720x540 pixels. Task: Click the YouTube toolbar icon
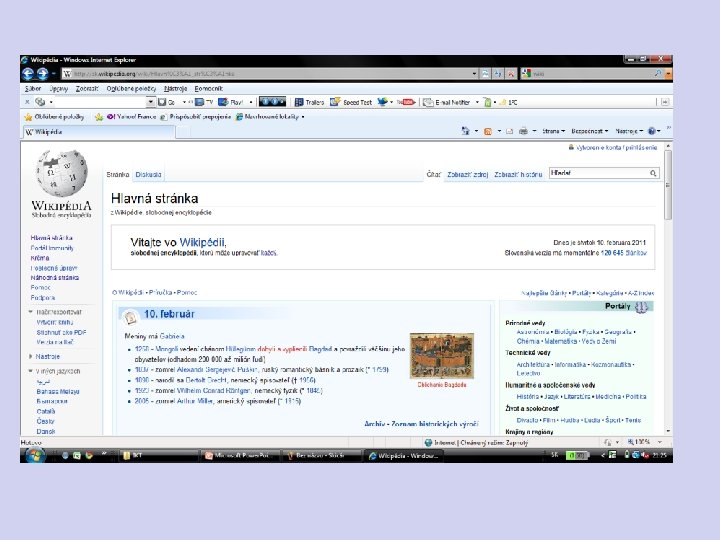tap(406, 102)
